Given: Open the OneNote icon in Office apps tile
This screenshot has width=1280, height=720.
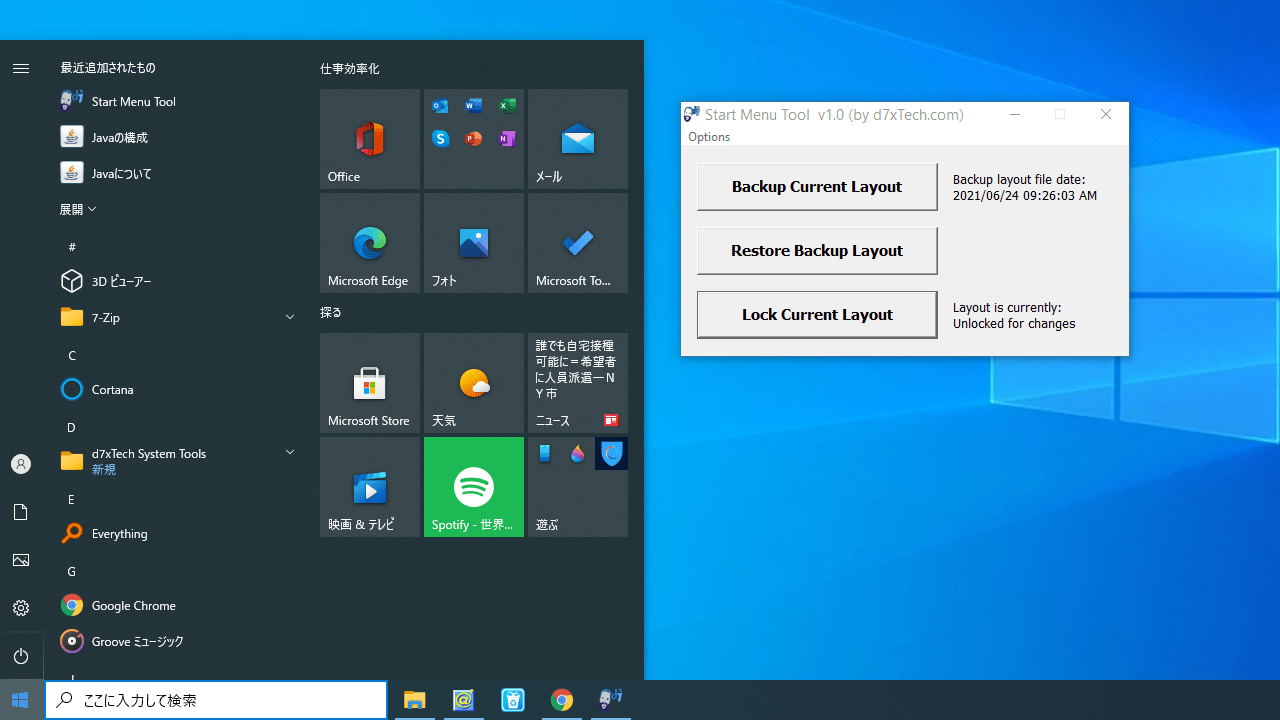Looking at the screenshot, I should pyautogui.click(x=507, y=139).
